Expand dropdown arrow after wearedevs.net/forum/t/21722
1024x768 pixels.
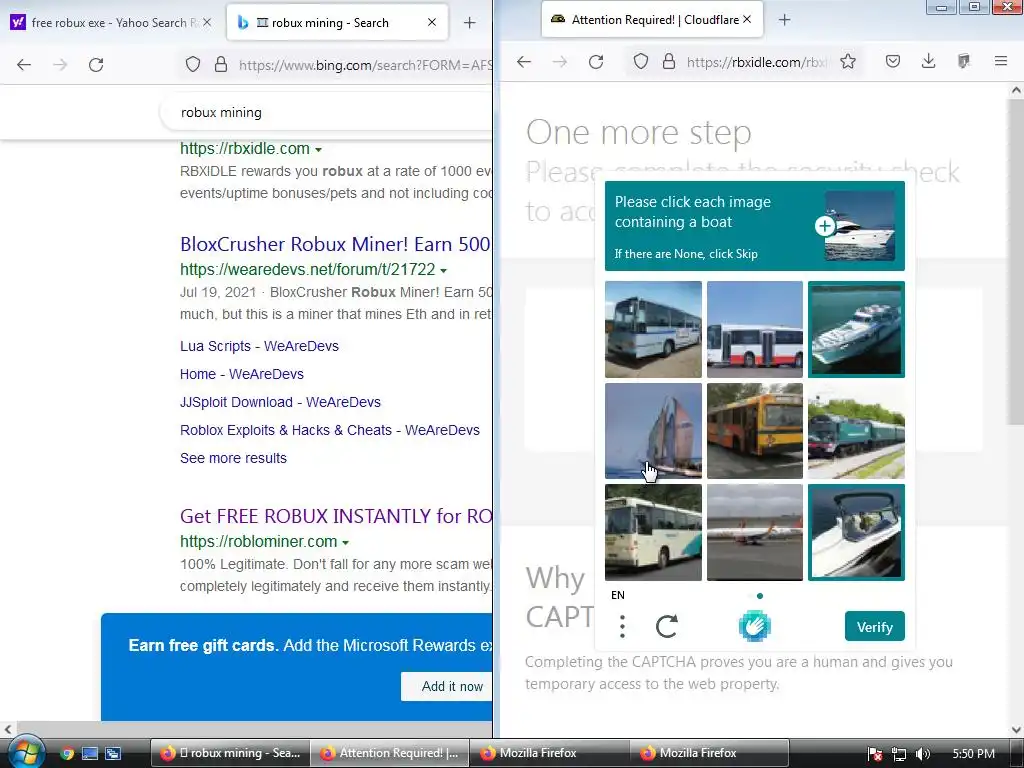[x=443, y=270]
